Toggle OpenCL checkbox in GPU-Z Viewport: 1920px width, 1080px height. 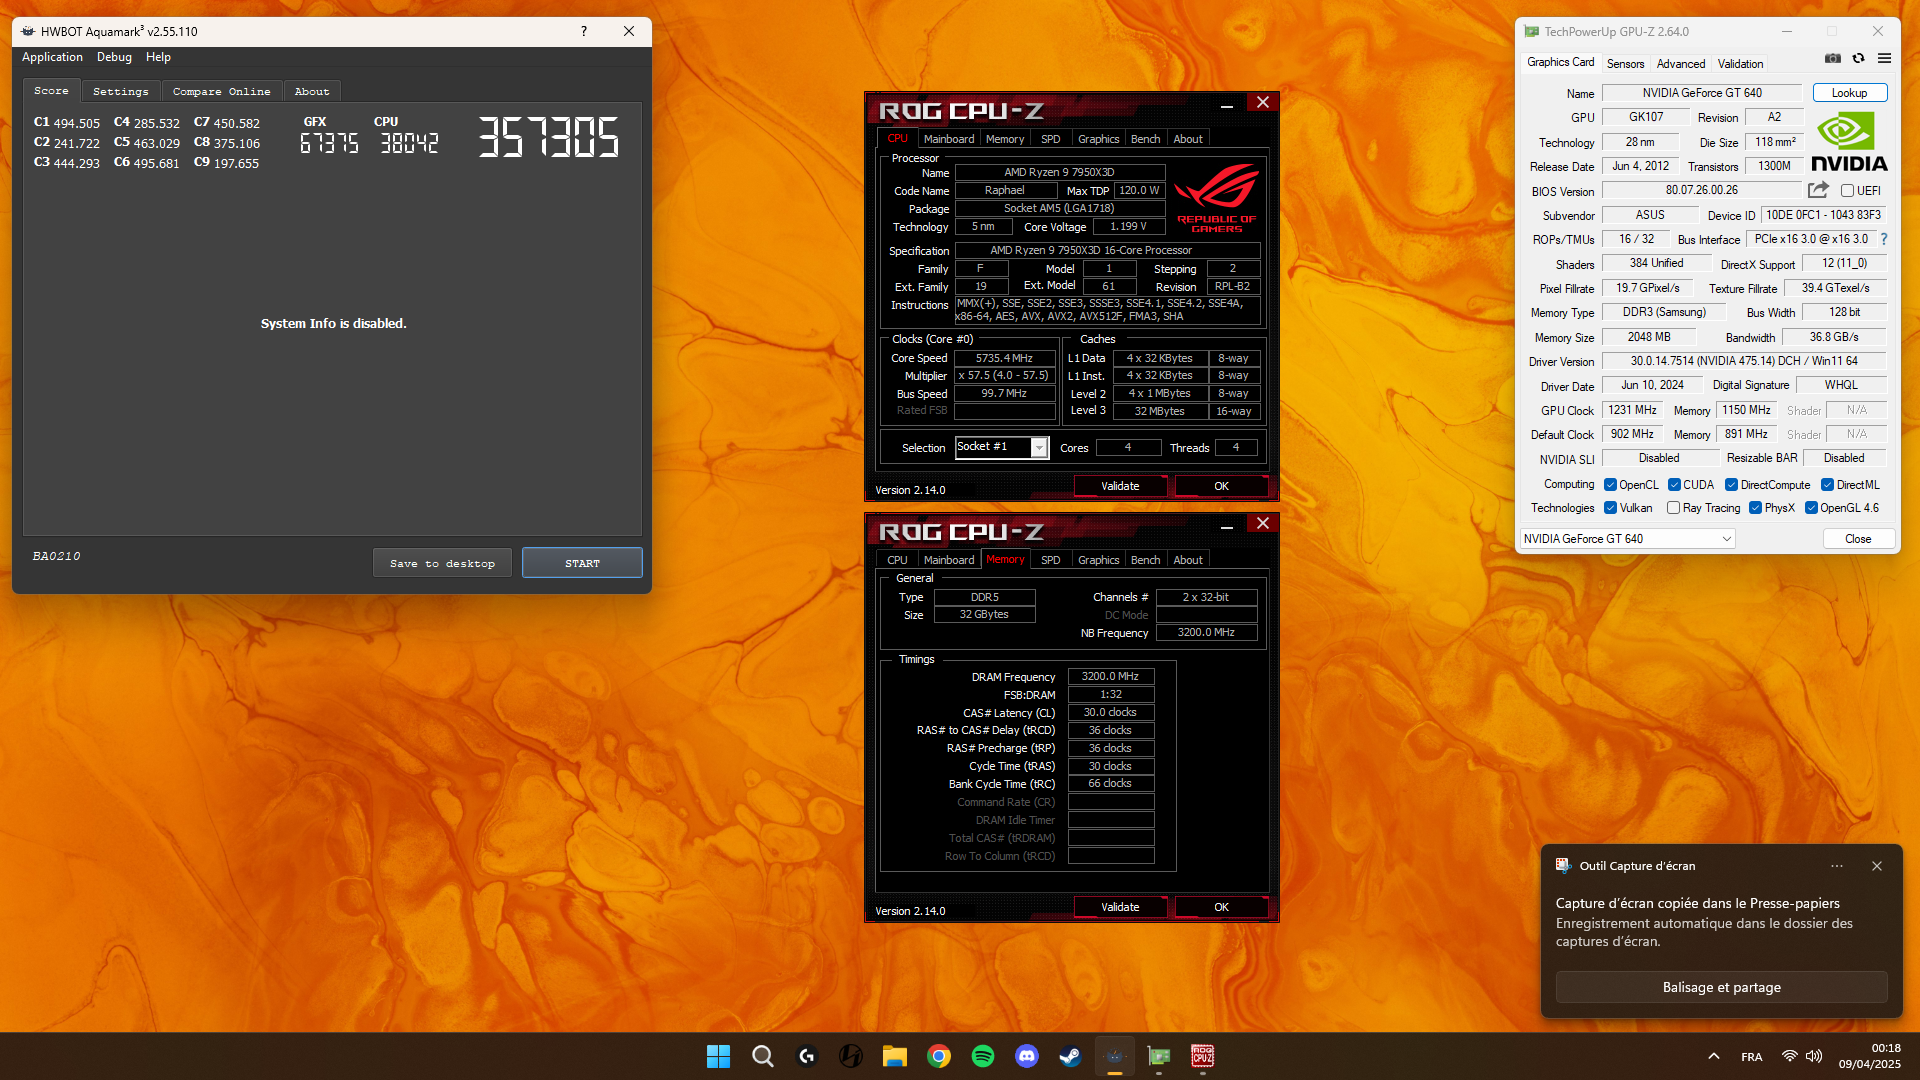pos(1610,484)
